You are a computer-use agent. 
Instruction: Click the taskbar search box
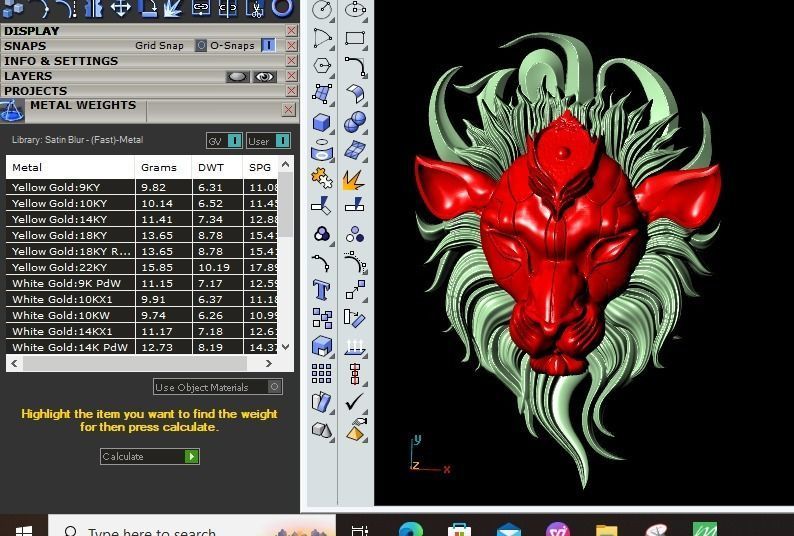(x=192, y=527)
